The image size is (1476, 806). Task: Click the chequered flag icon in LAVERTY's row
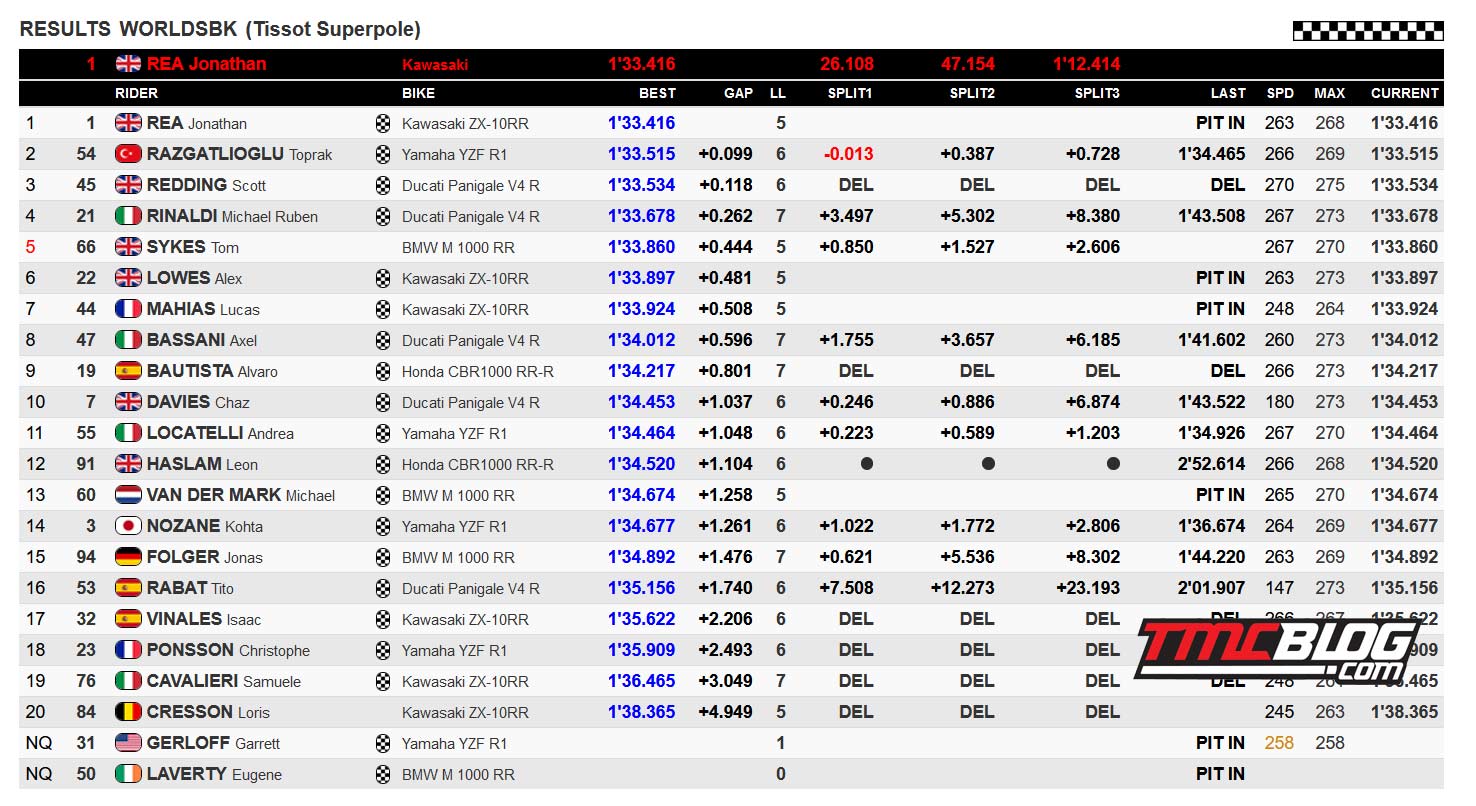click(383, 774)
